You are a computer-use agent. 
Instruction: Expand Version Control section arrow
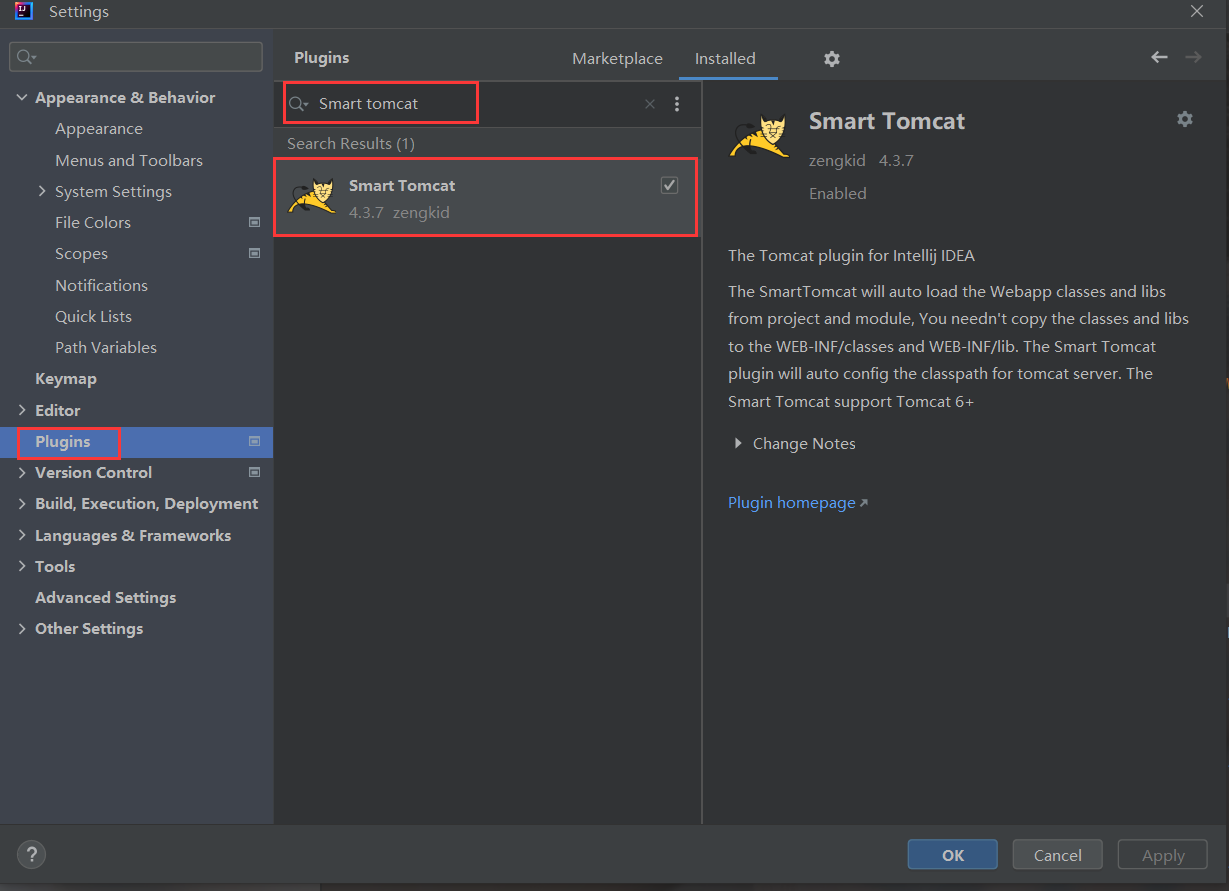pos(22,472)
